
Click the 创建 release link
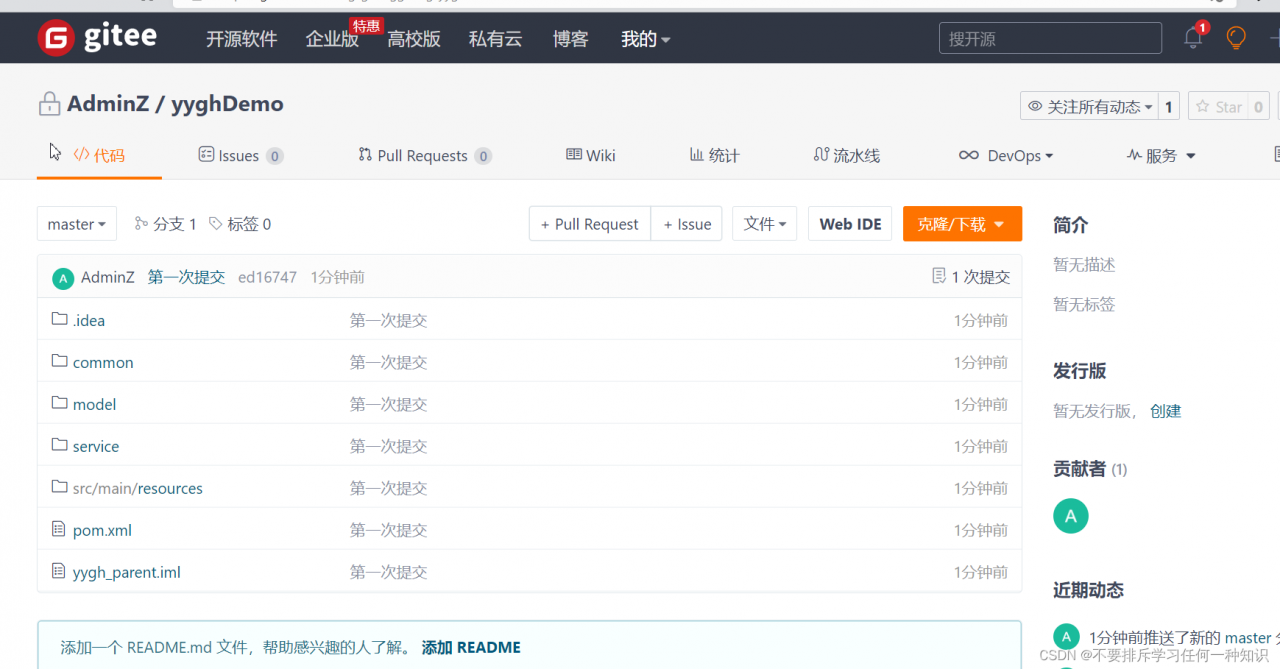(1166, 411)
